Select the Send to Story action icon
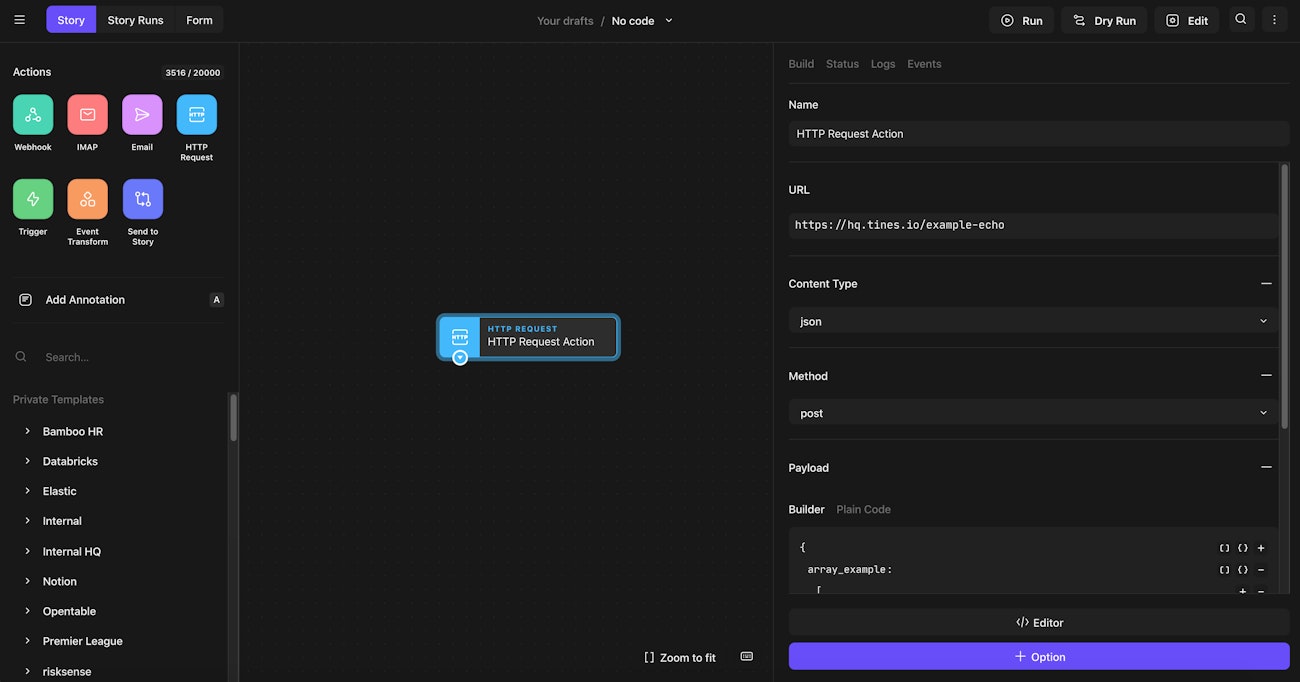The image size is (1300, 682). (142, 199)
